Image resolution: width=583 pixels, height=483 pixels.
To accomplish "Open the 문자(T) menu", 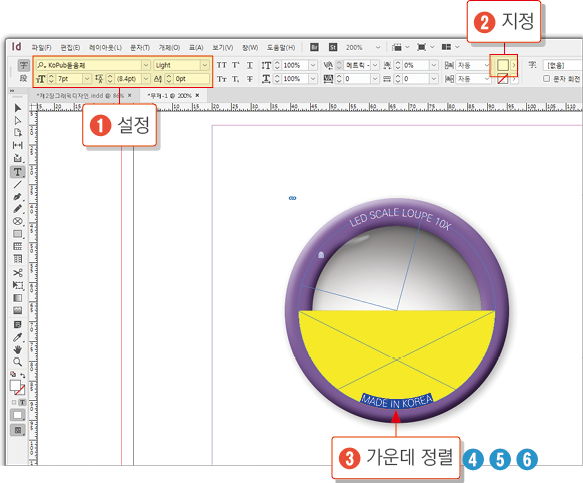I will 140,48.
